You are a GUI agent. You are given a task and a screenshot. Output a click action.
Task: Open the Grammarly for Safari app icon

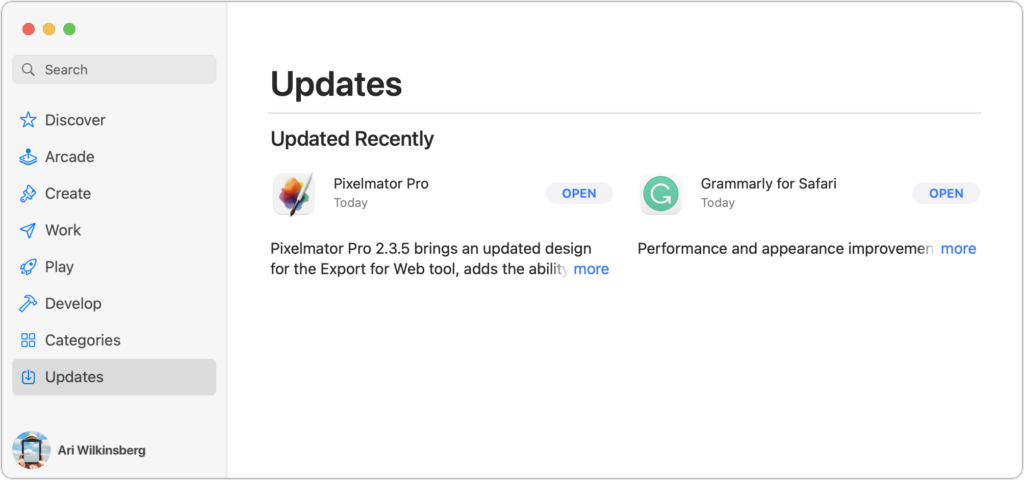(661, 194)
